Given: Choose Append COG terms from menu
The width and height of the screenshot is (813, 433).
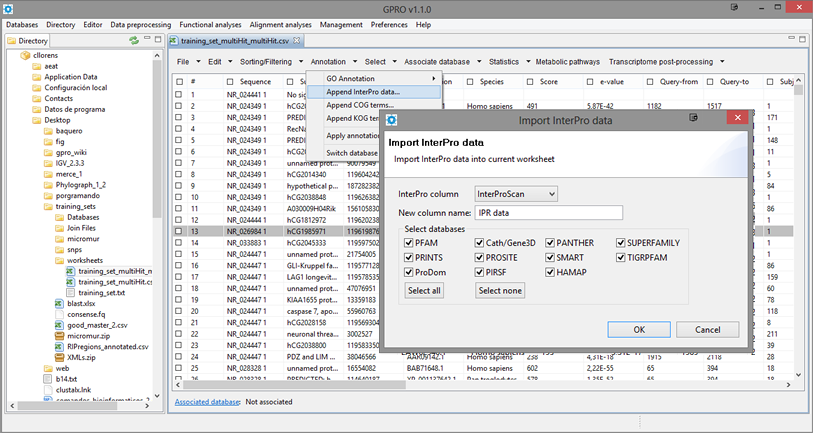Looking at the screenshot, I should pos(360,105).
